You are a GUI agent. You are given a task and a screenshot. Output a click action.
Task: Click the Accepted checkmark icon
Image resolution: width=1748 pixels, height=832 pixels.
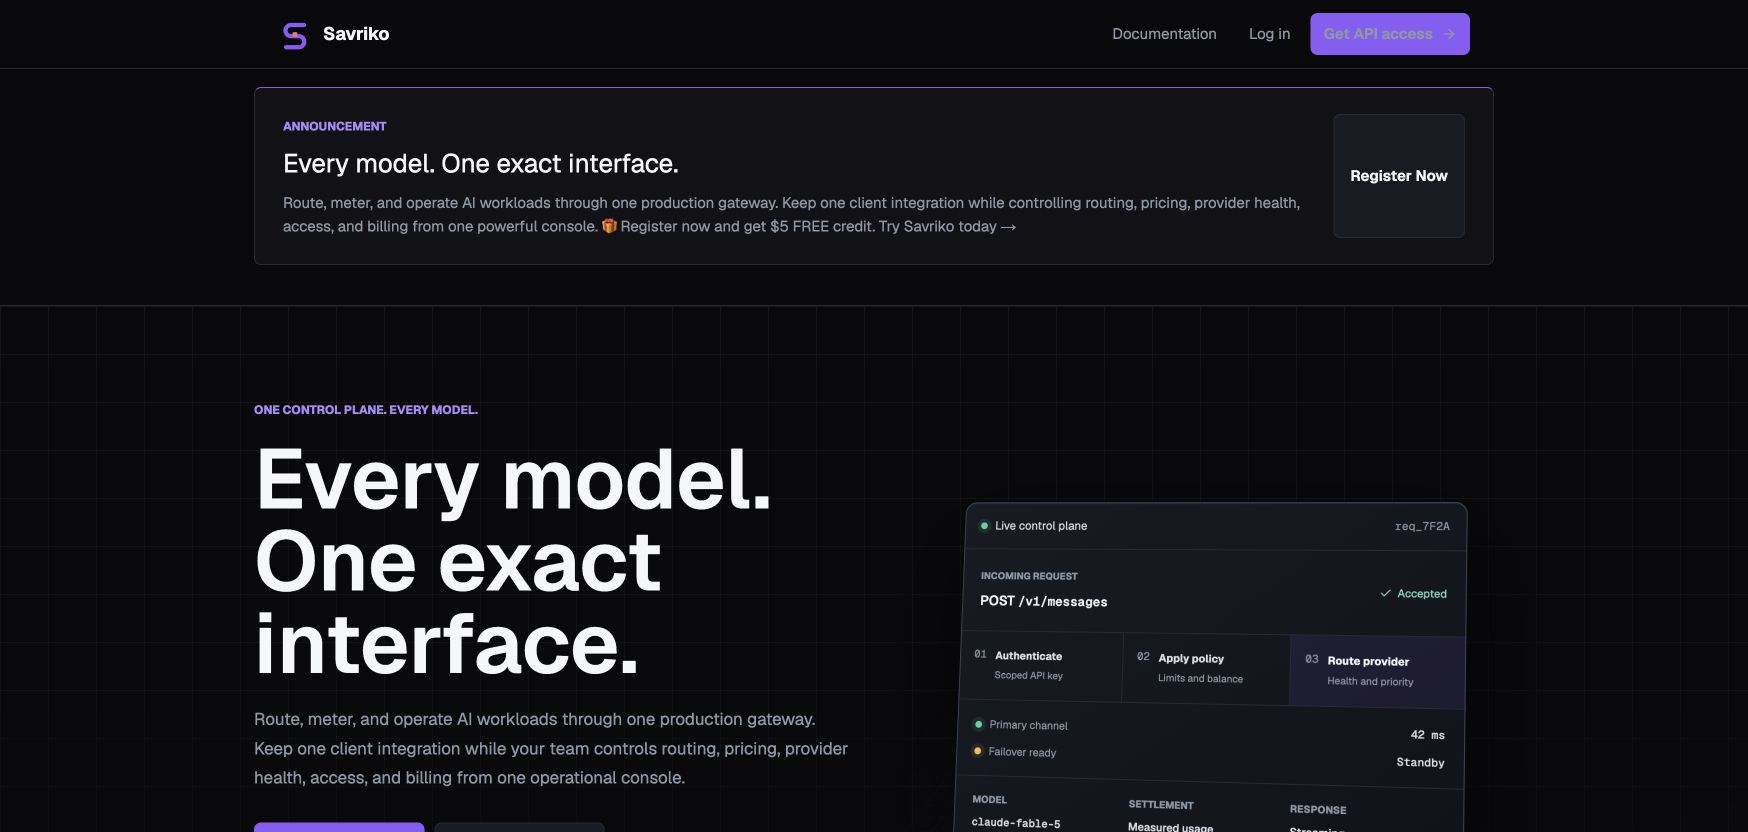[1386, 594]
